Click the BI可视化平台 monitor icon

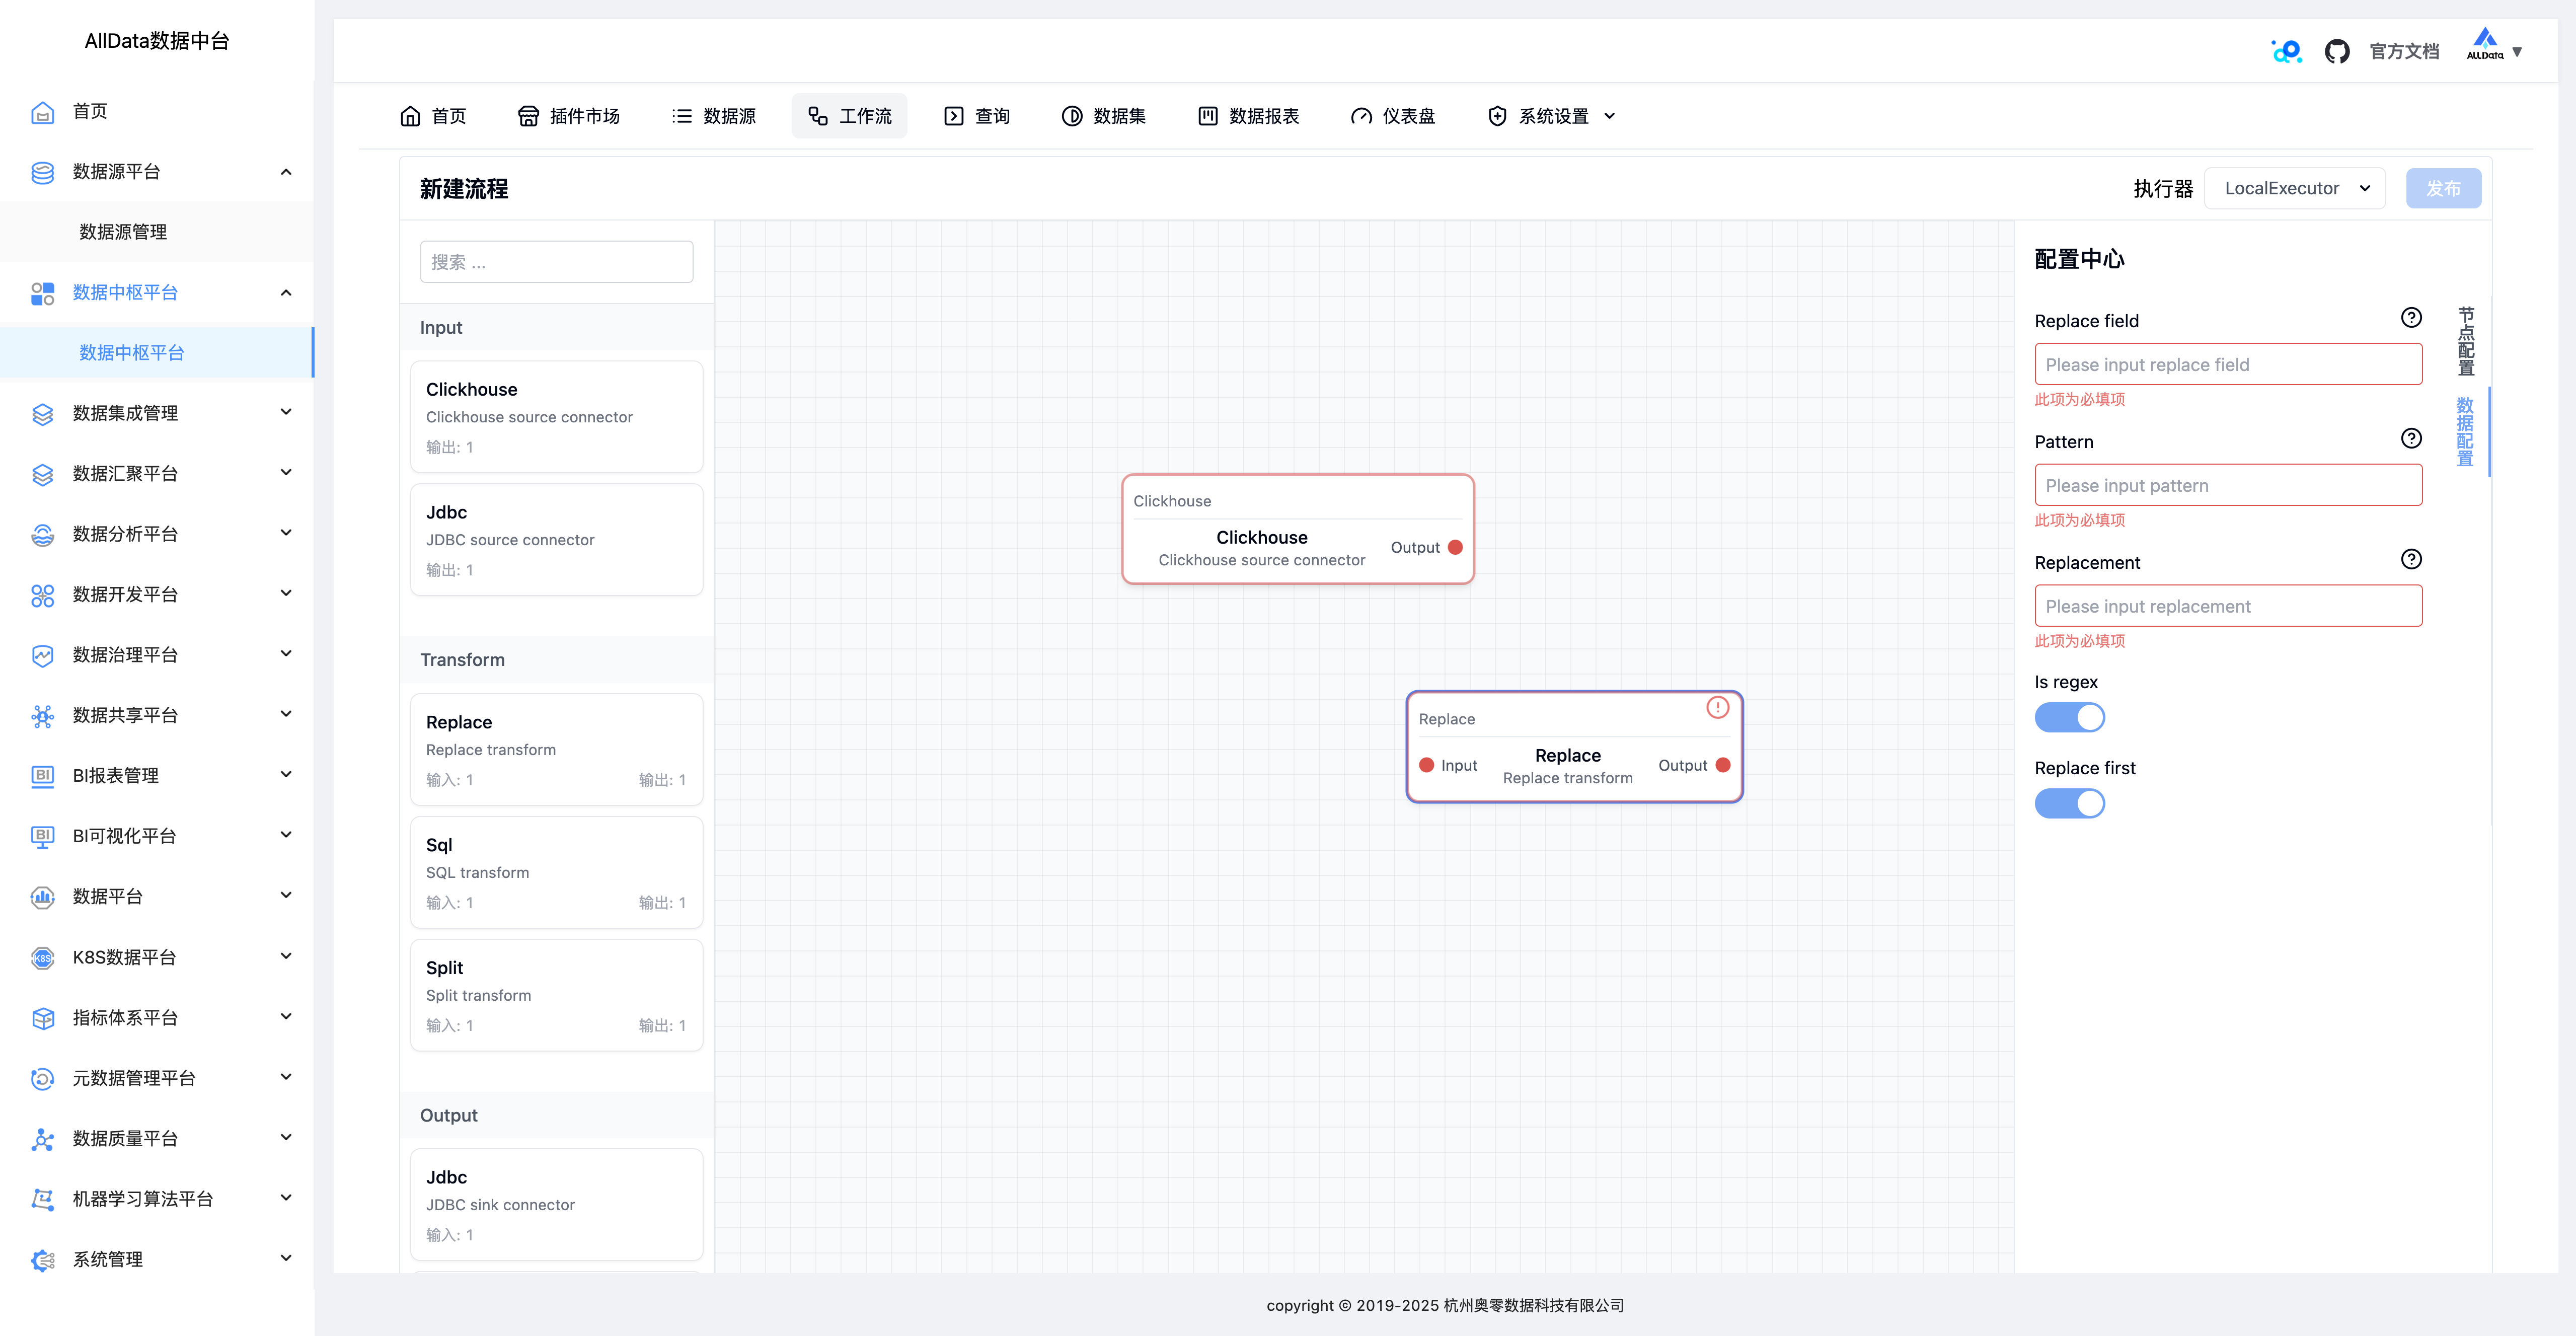(42, 837)
